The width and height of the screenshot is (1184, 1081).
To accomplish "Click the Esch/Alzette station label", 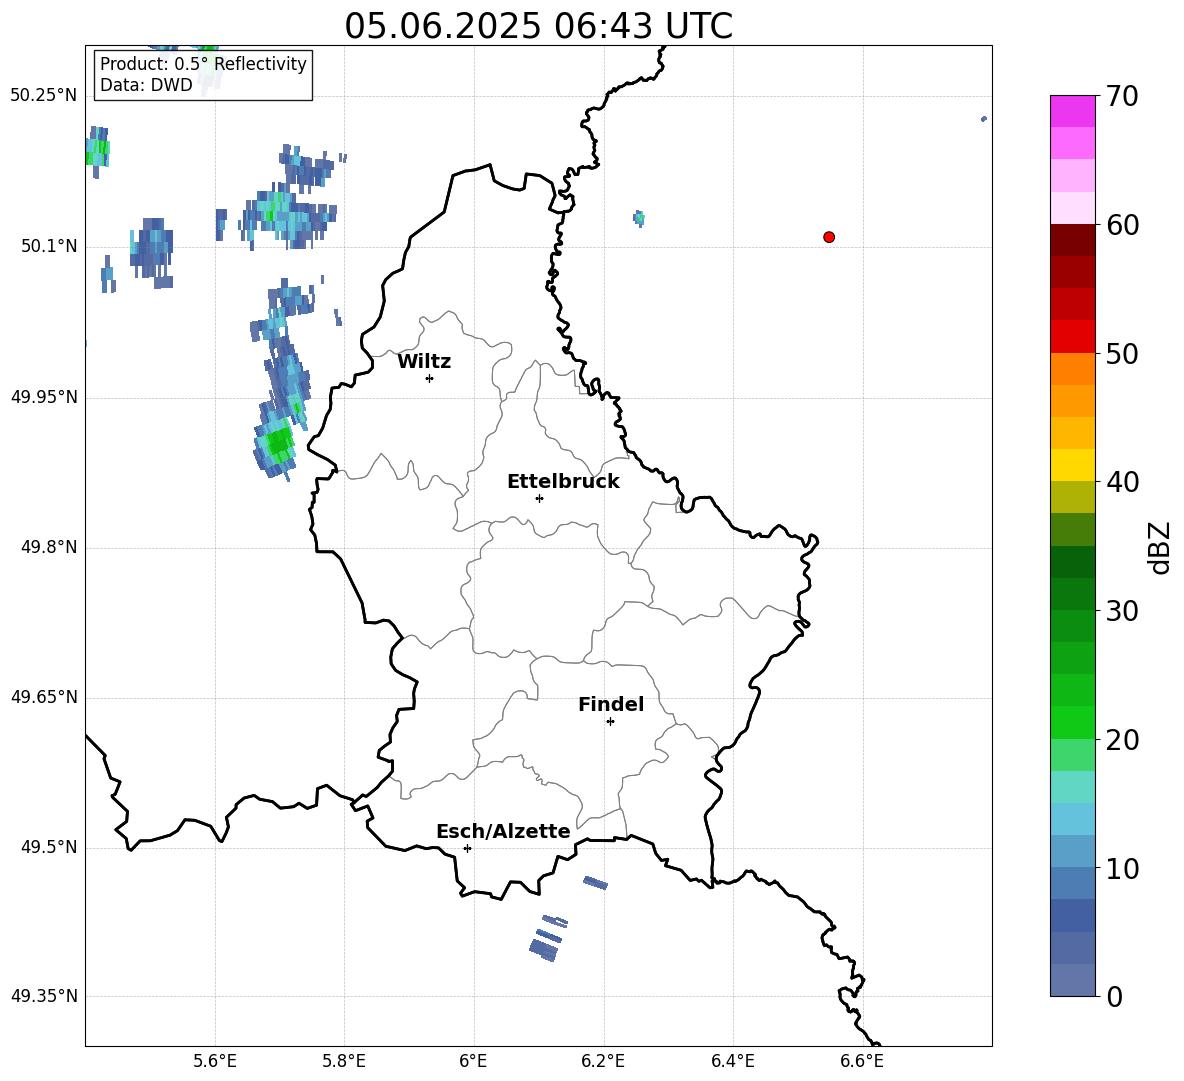I will 503,831.
